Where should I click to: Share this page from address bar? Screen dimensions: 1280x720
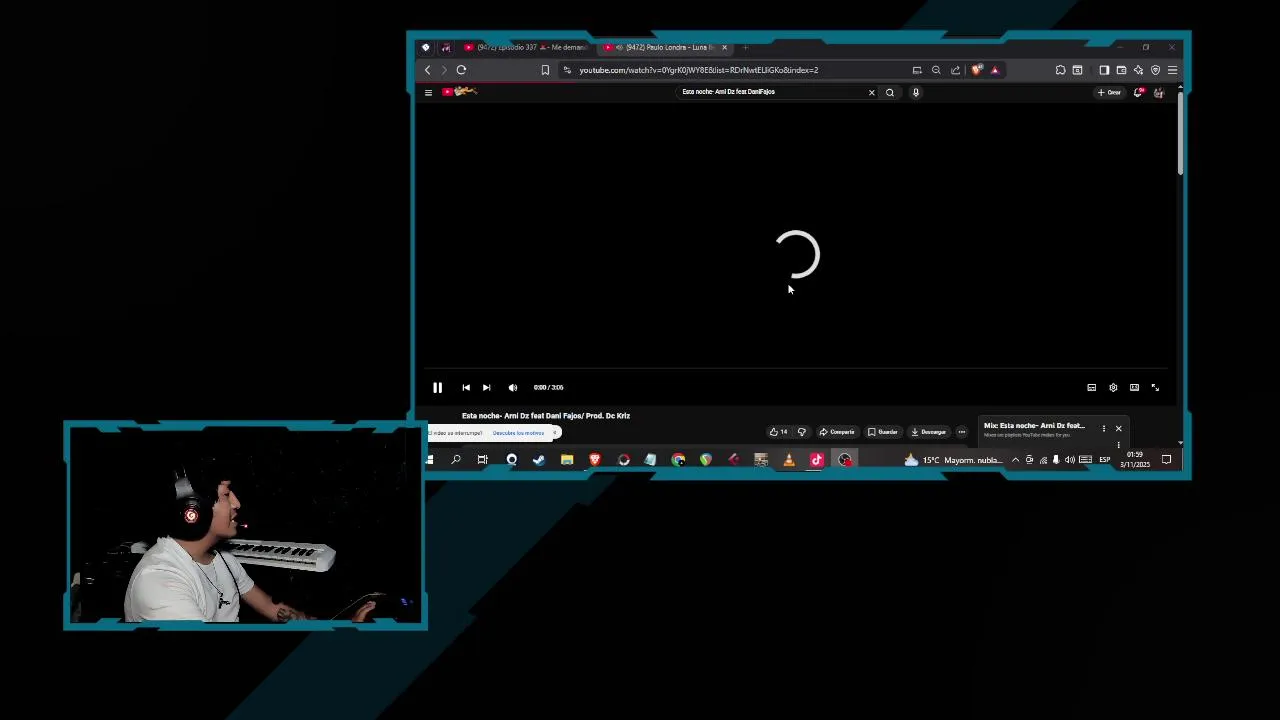pyautogui.click(x=955, y=70)
